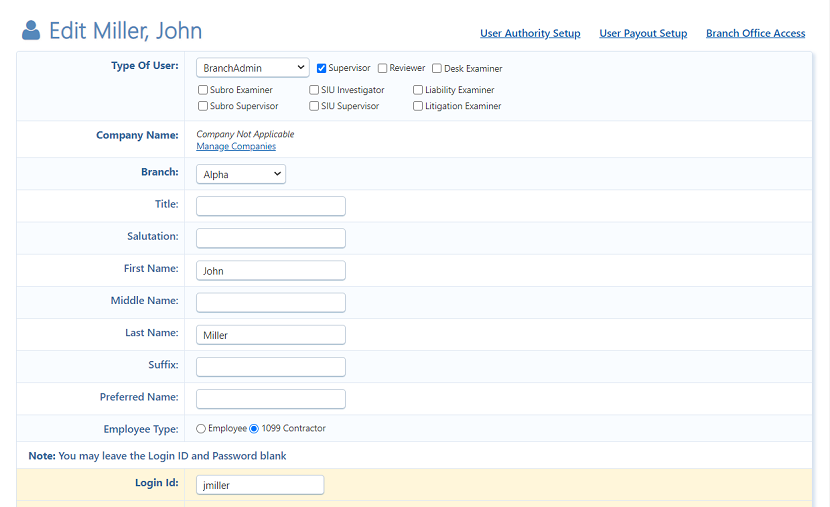Click the Employee Type label
Viewport: 830px width, 507px height.
[141, 429]
